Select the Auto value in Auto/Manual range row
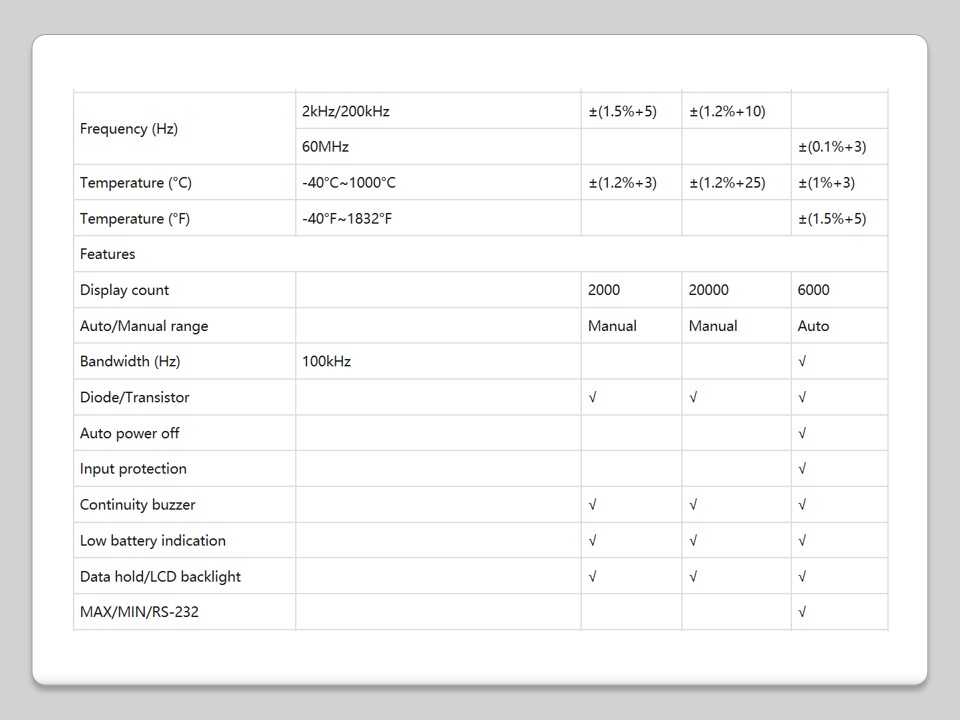The height and width of the screenshot is (720, 960). (x=814, y=326)
